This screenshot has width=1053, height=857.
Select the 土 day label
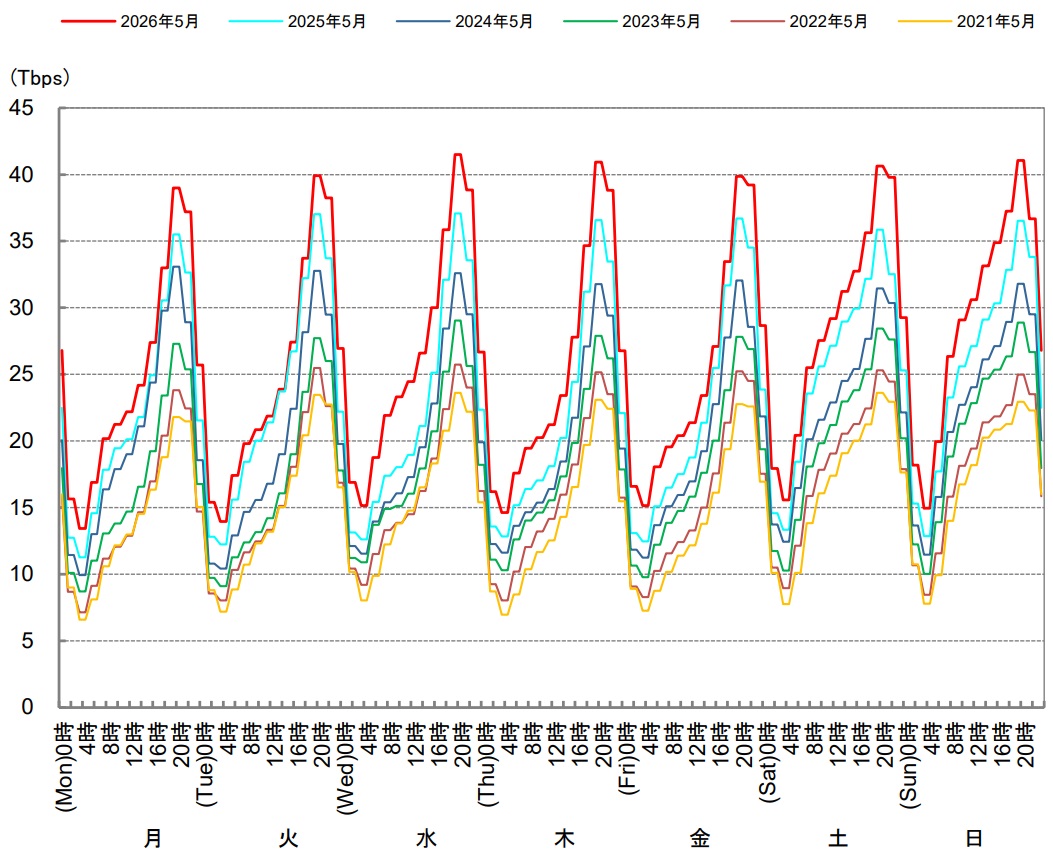coord(837,838)
